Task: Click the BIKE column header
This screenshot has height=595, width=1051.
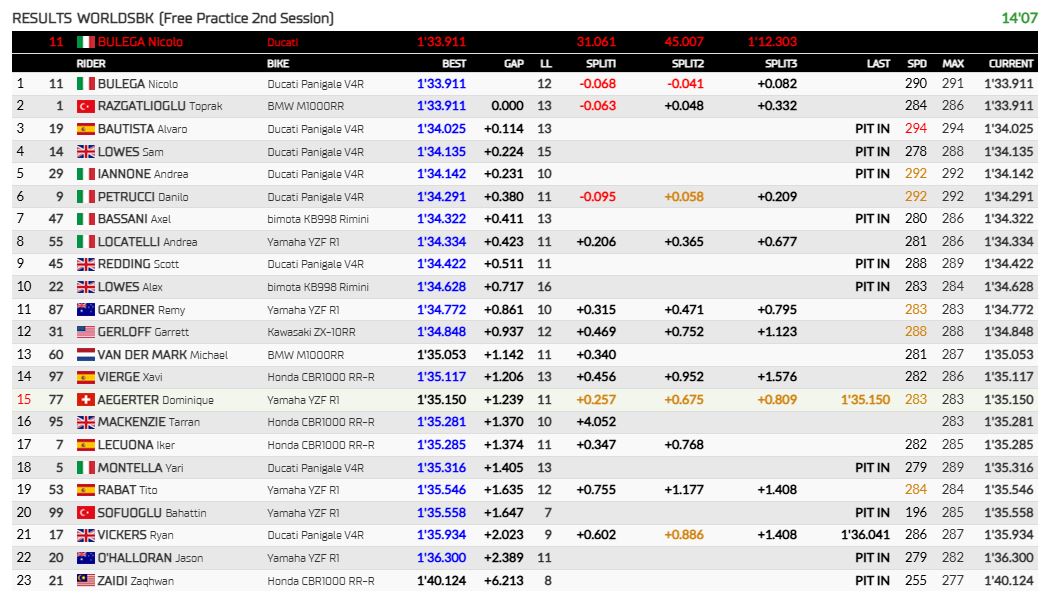Action: point(278,64)
